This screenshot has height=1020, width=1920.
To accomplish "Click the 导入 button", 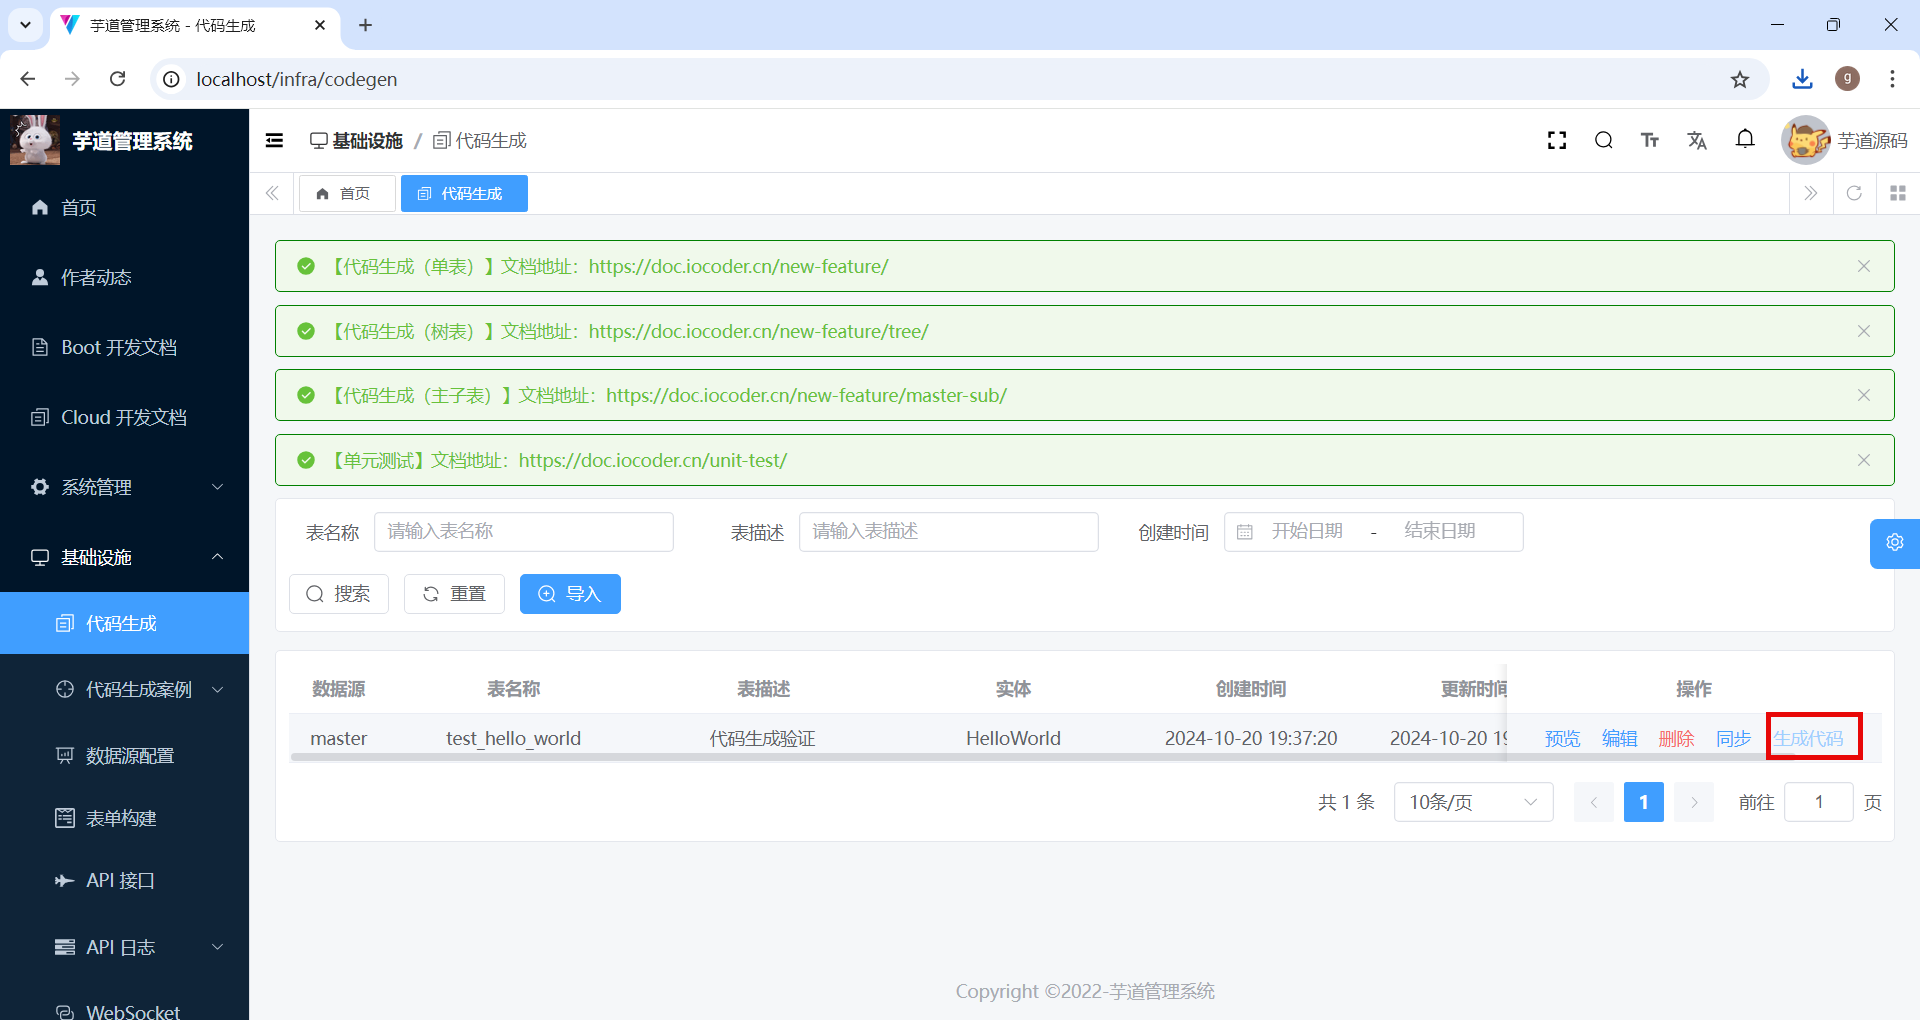I will point(570,594).
